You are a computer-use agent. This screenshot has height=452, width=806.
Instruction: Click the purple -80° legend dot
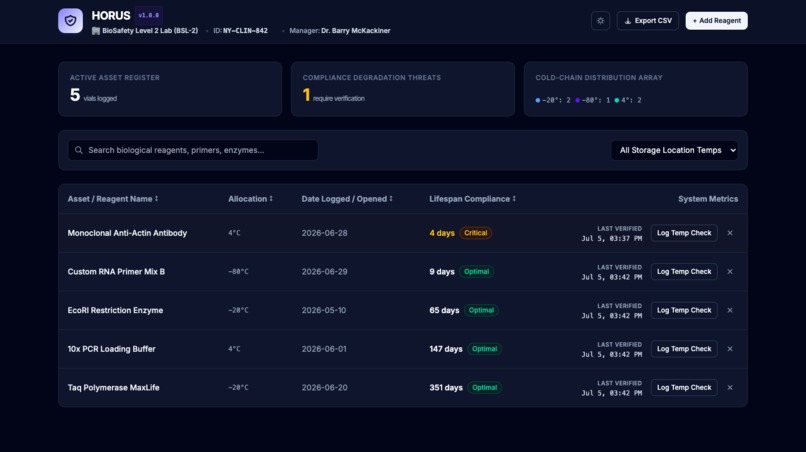point(577,100)
